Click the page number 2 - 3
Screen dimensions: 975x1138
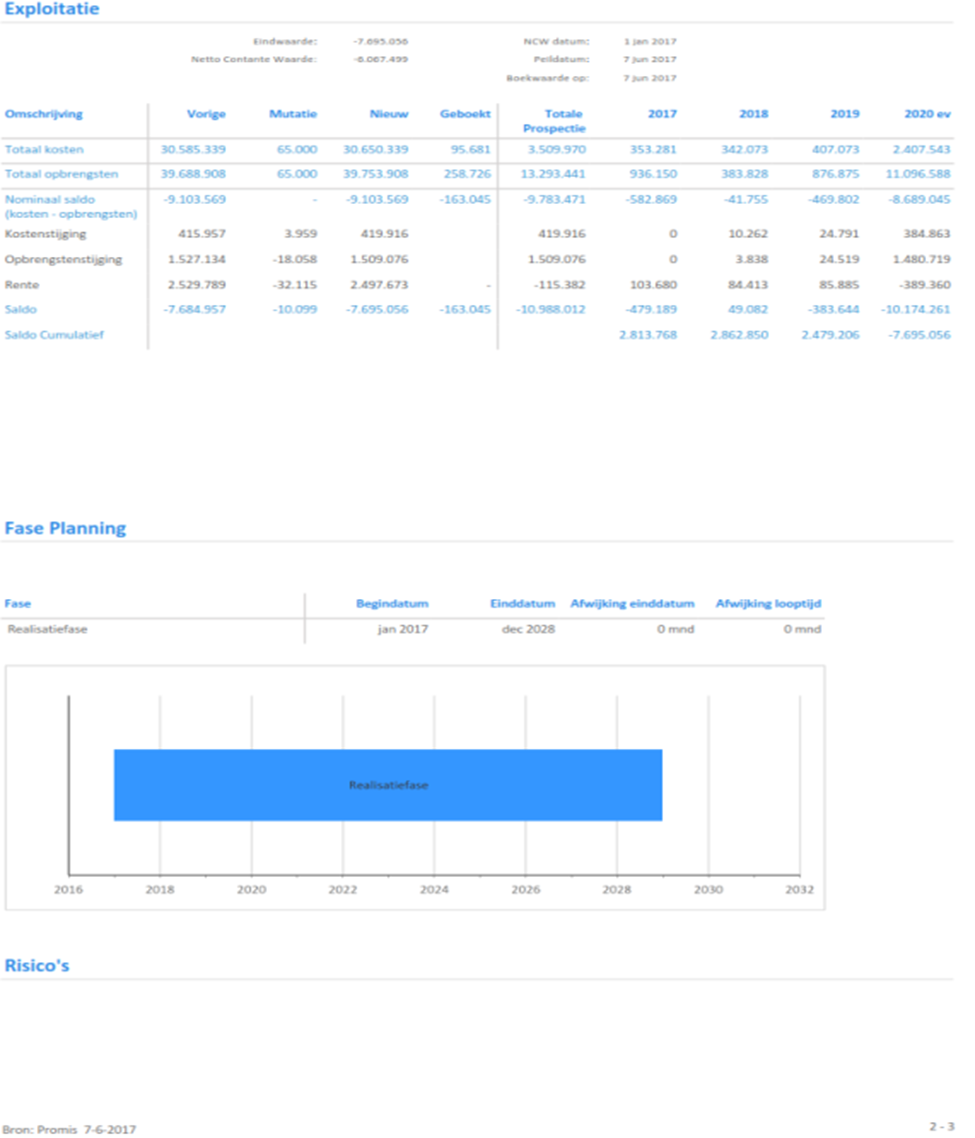pos(942,1126)
